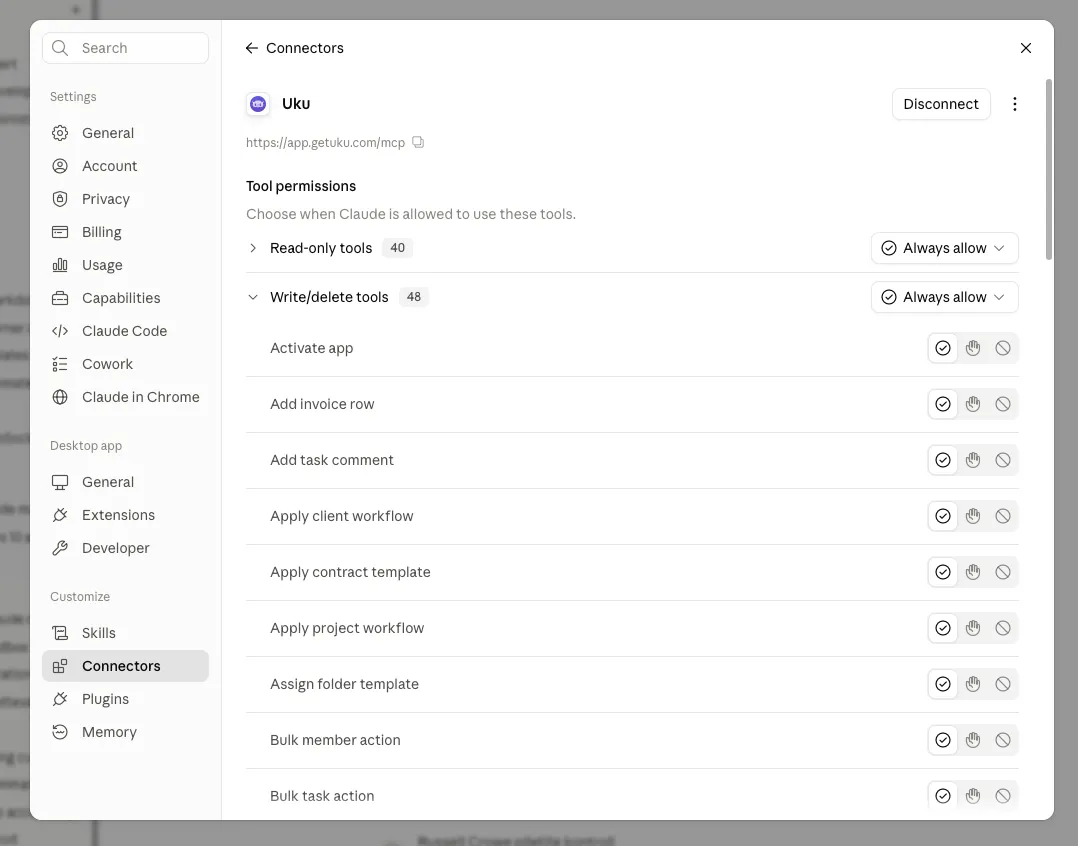The height and width of the screenshot is (846, 1078).
Task: Click the Usage bar chart icon
Action: (x=60, y=265)
